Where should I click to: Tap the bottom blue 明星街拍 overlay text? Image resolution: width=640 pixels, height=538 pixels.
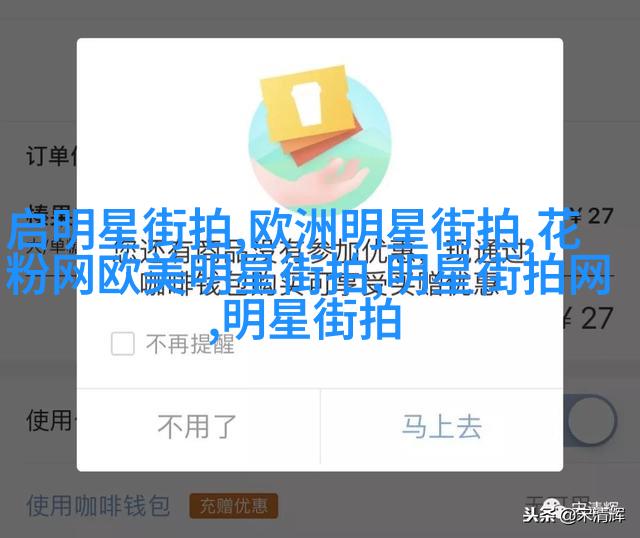(306, 319)
